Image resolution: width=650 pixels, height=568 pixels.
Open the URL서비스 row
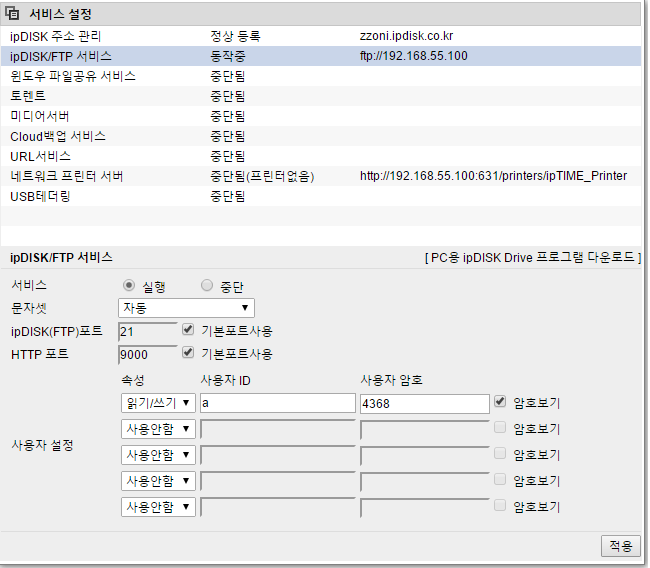(321, 156)
